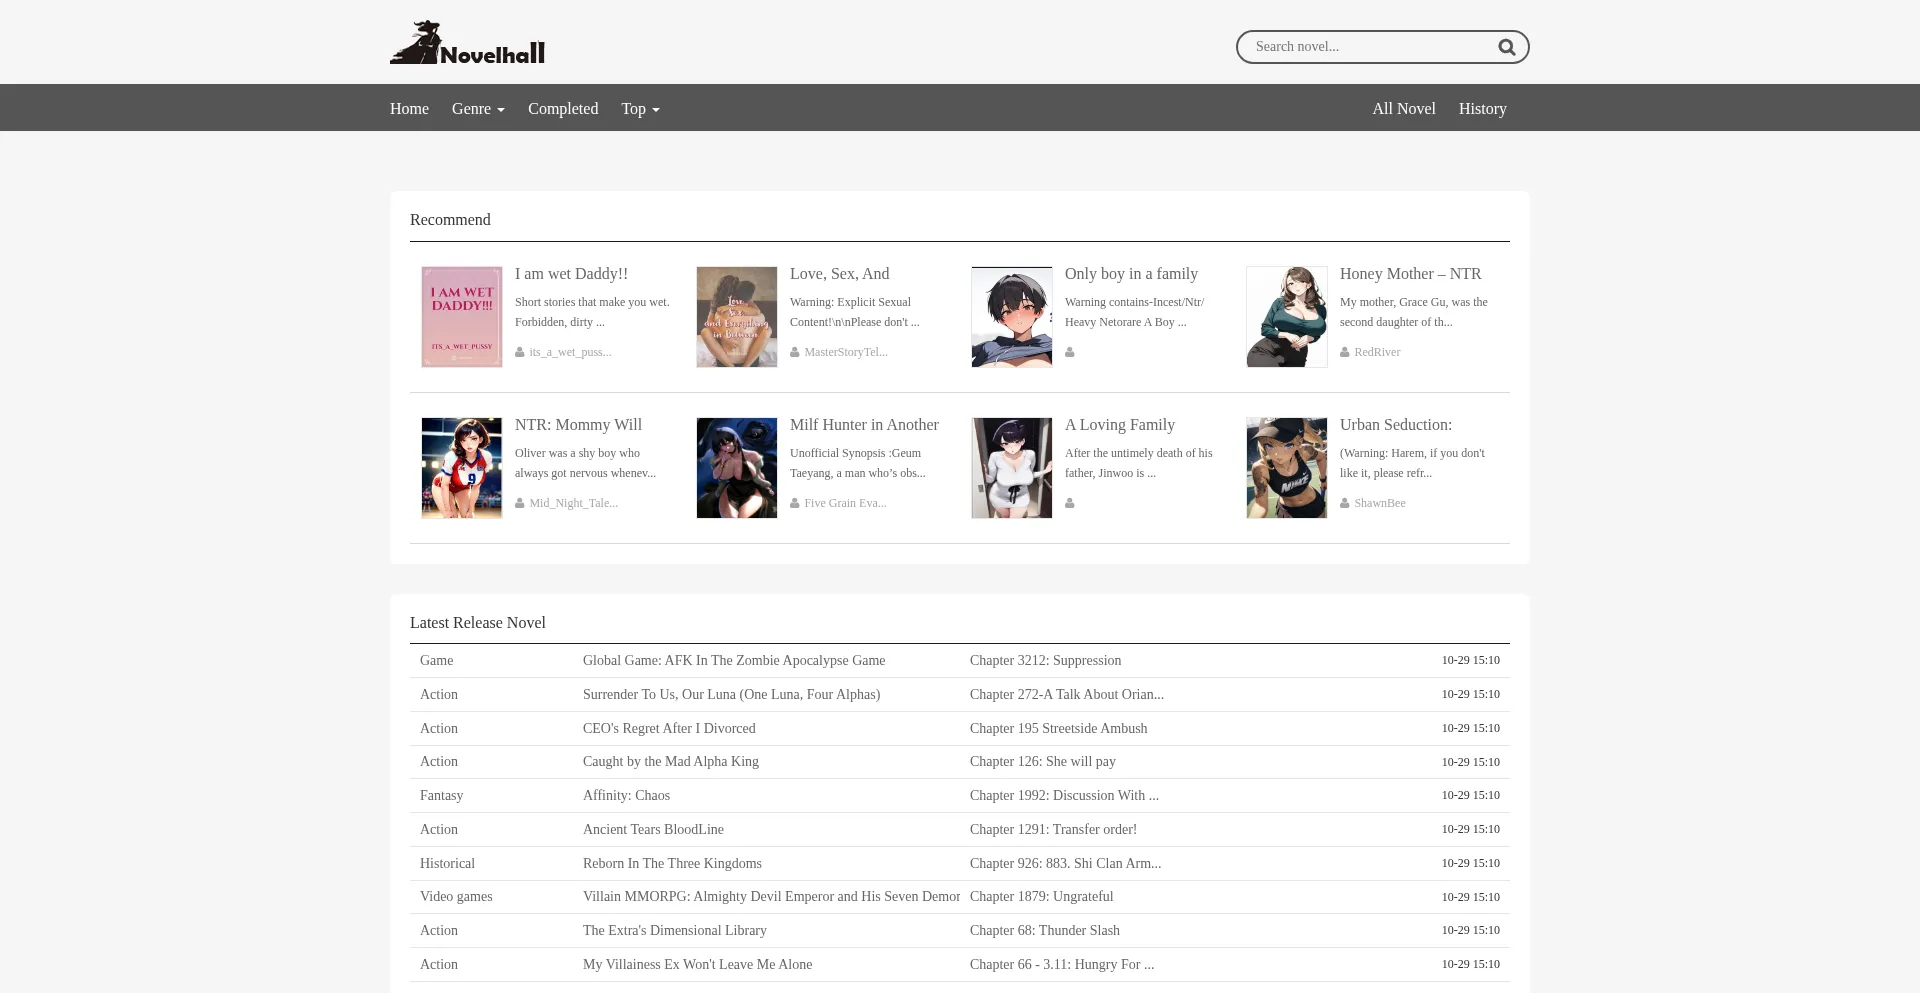Select the Affinity: Chaos novel link
1920x993 pixels.
click(x=626, y=796)
